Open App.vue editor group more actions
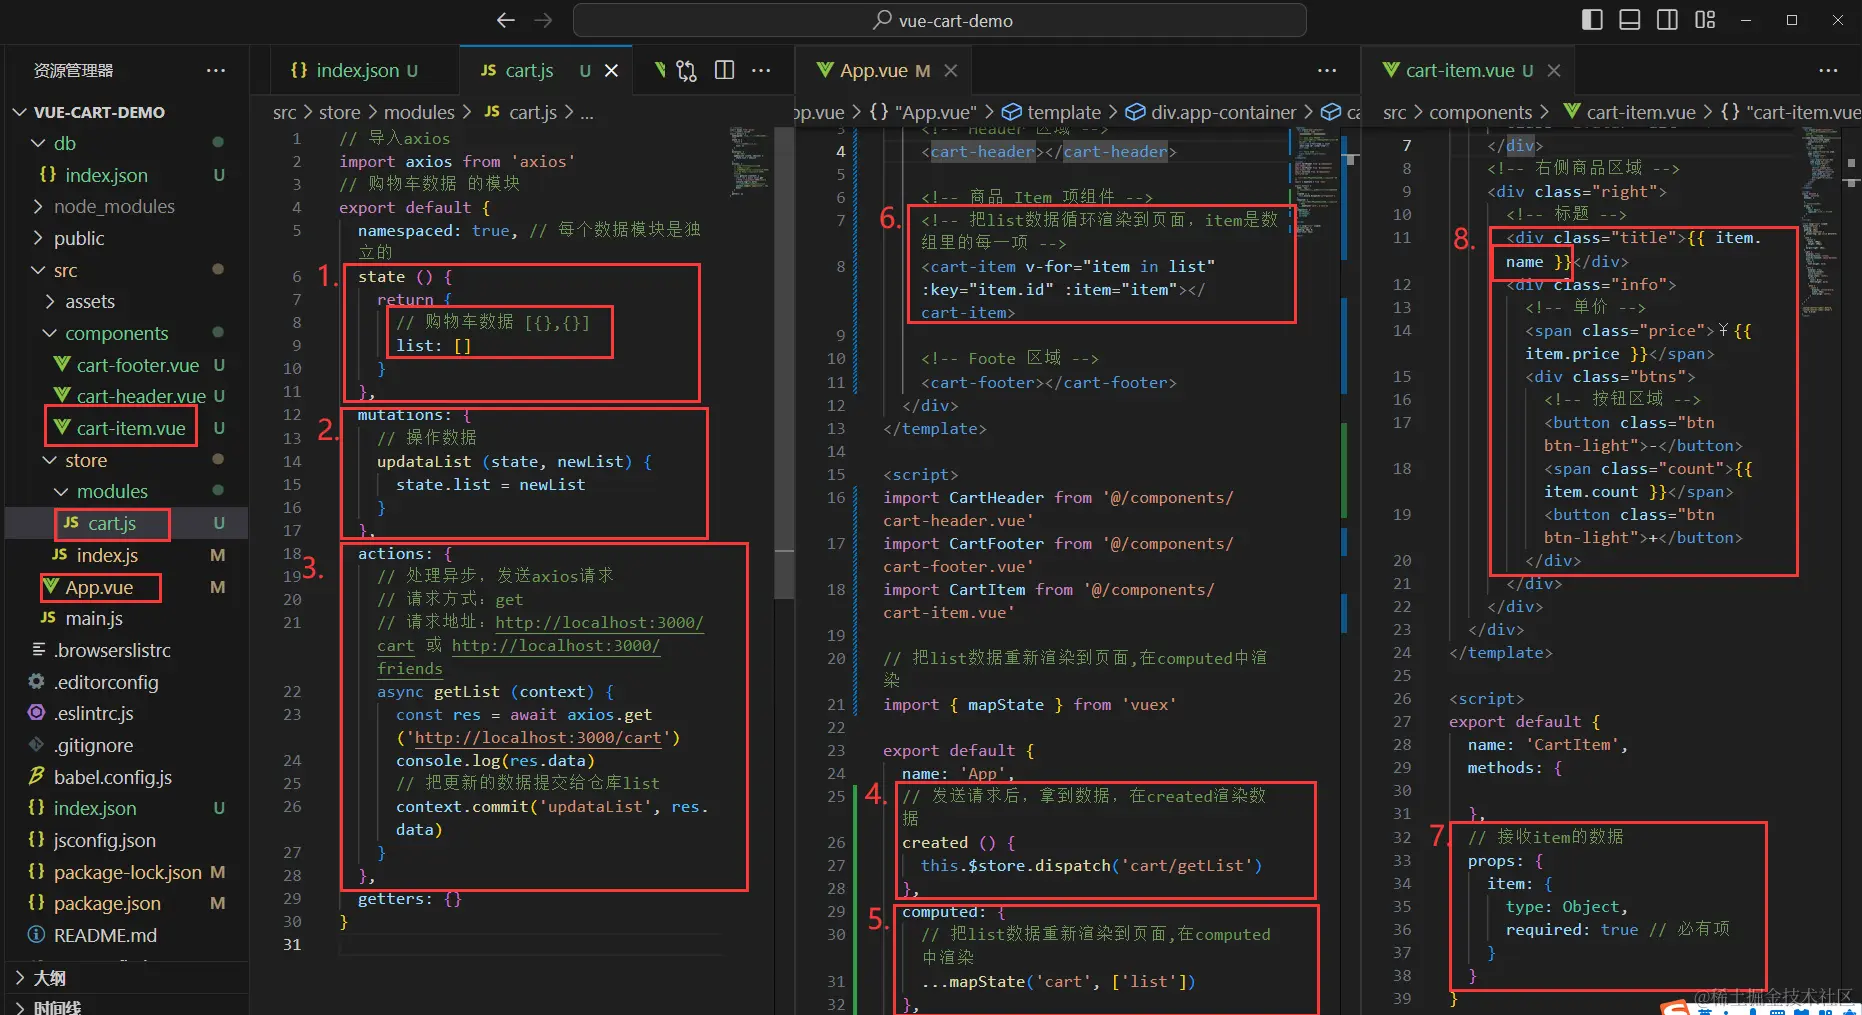Viewport: 1862px width, 1015px height. point(1327,70)
